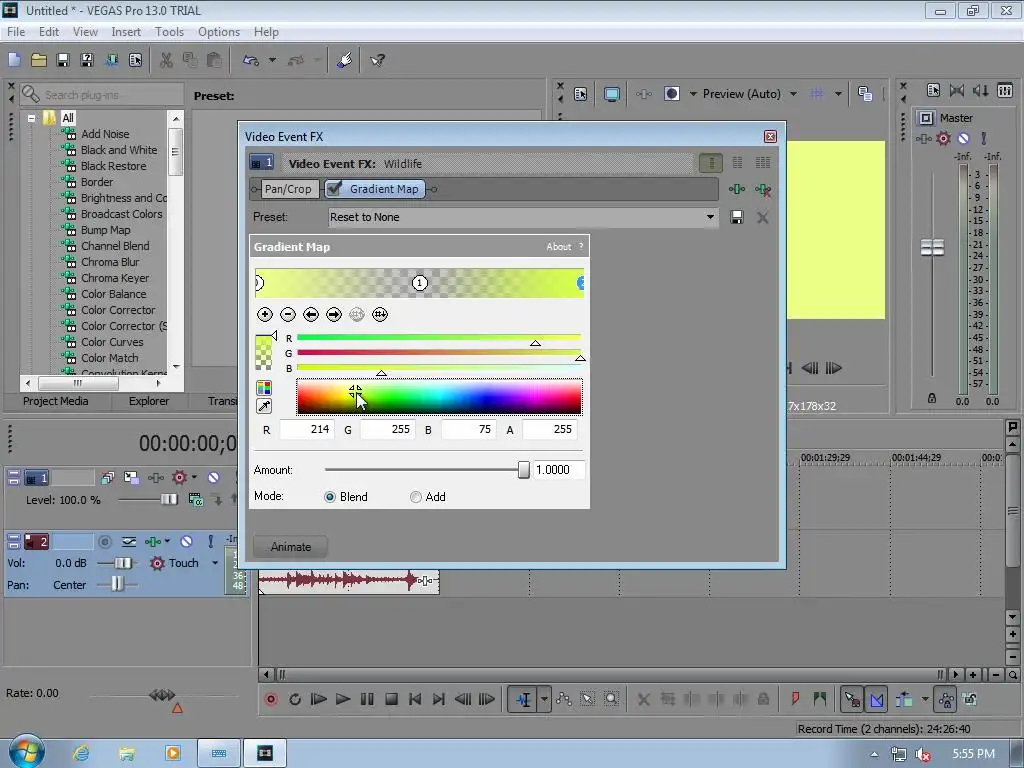This screenshot has width=1024, height=768.
Task: Open the plug-in chain icon
Action: 737,189
